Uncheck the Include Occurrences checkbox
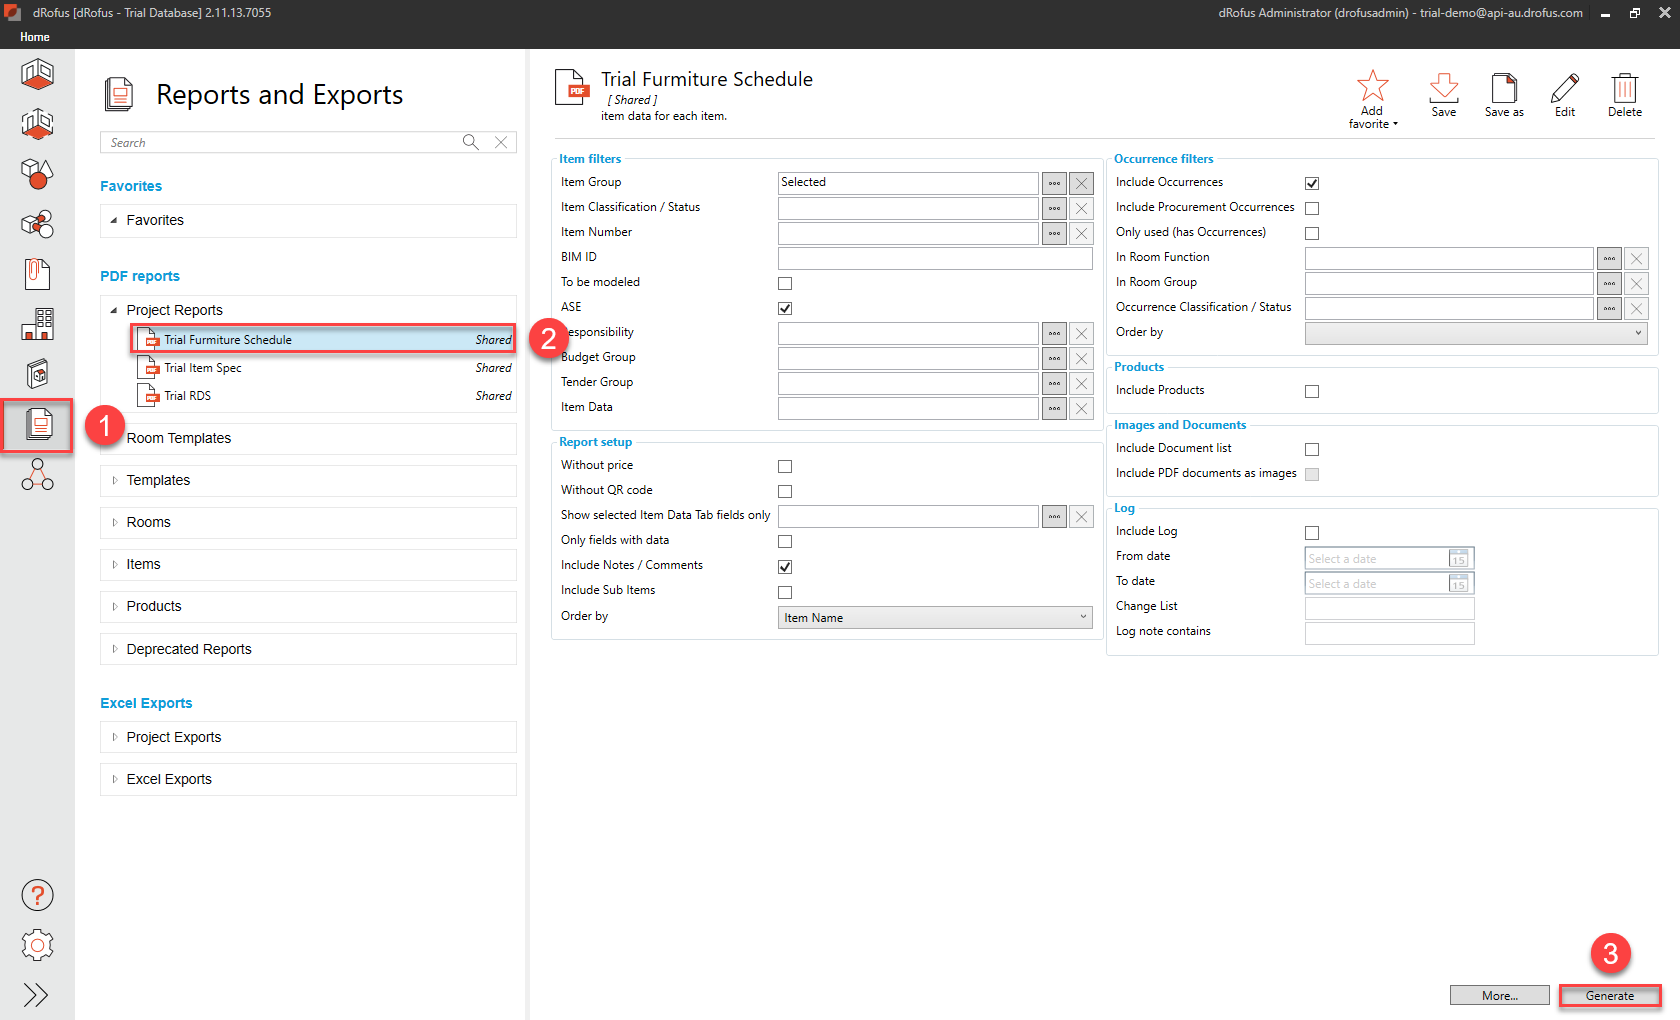The width and height of the screenshot is (1680, 1020). (x=1312, y=183)
